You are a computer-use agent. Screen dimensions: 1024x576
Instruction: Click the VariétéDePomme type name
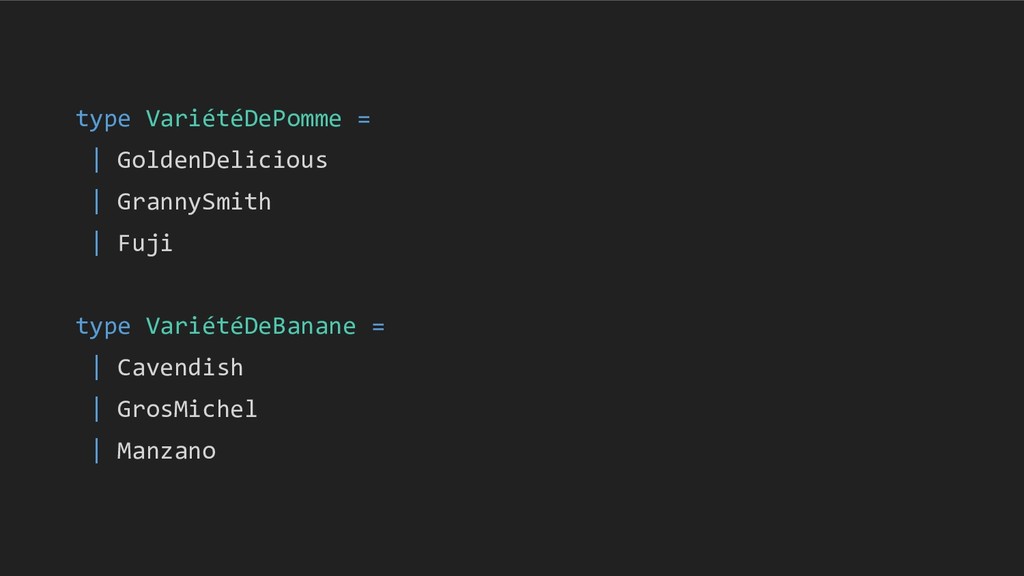(x=244, y=118)
